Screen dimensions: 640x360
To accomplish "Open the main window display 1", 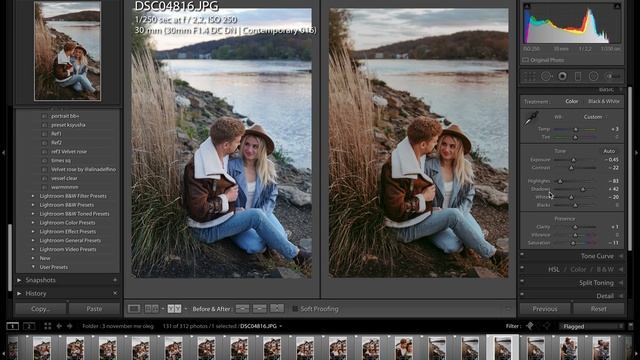I will 13,326.
